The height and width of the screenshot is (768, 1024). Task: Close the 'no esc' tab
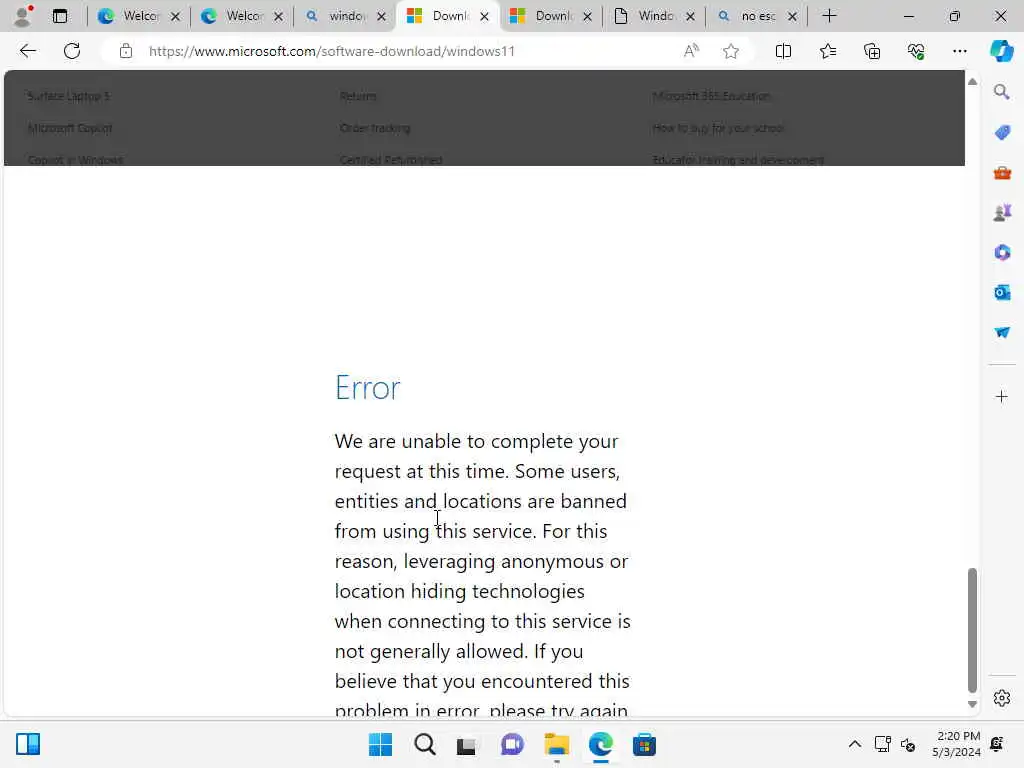(792, 16)
